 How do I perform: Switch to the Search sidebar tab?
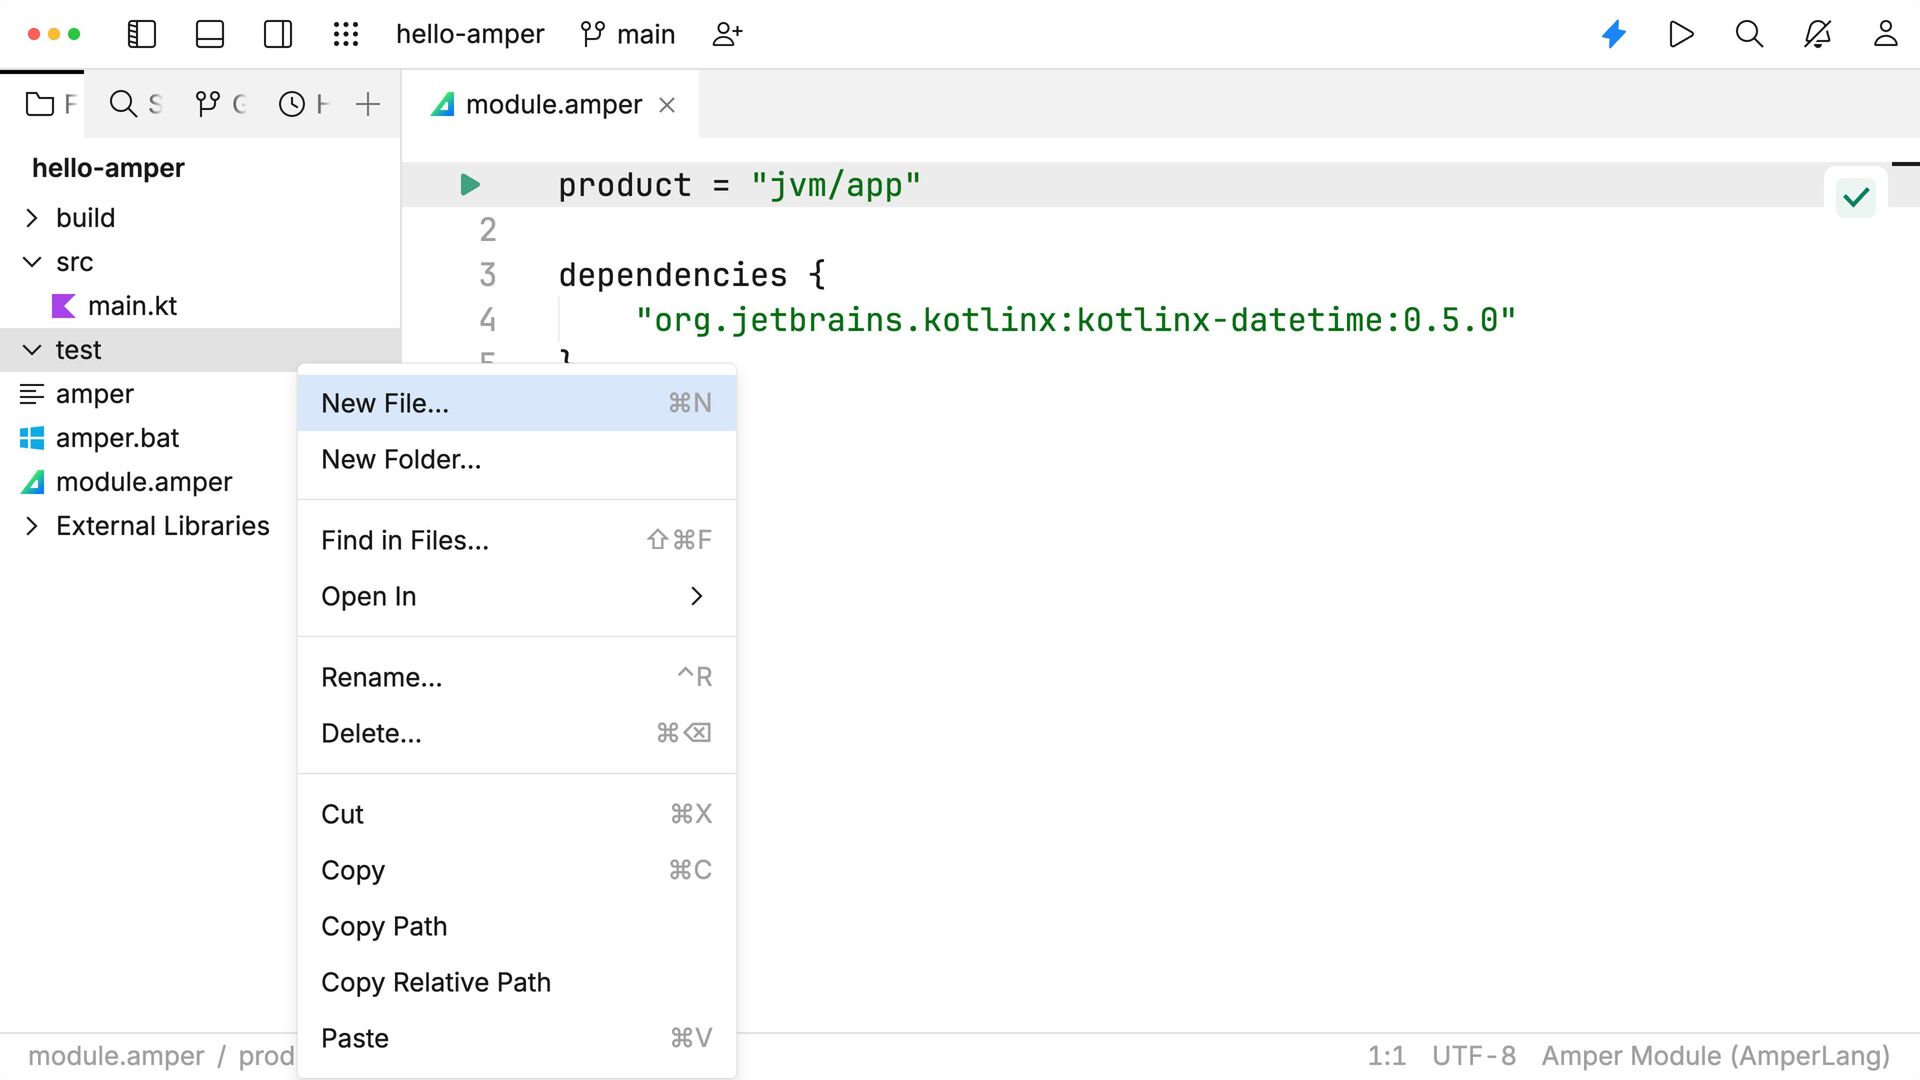pyautogui.click(x=135, y=104)
